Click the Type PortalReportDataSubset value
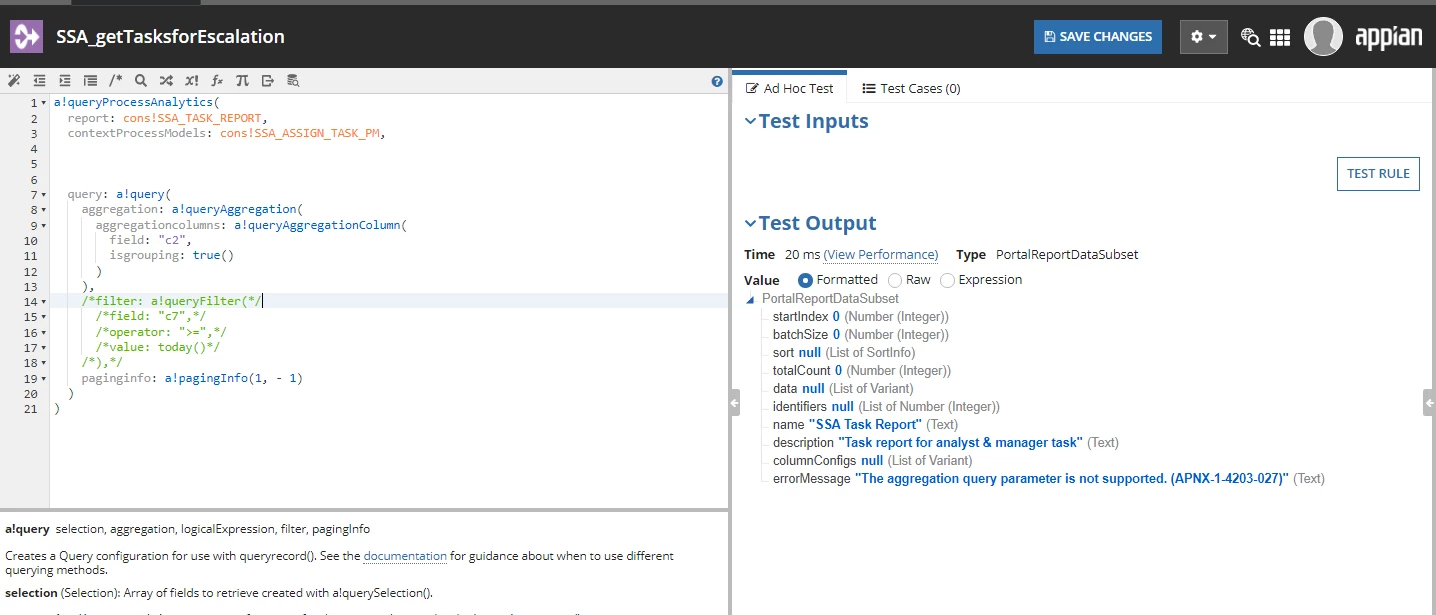Image resolution: width=1436 pixels, height=615 pixels. (x=1067, y=255)
